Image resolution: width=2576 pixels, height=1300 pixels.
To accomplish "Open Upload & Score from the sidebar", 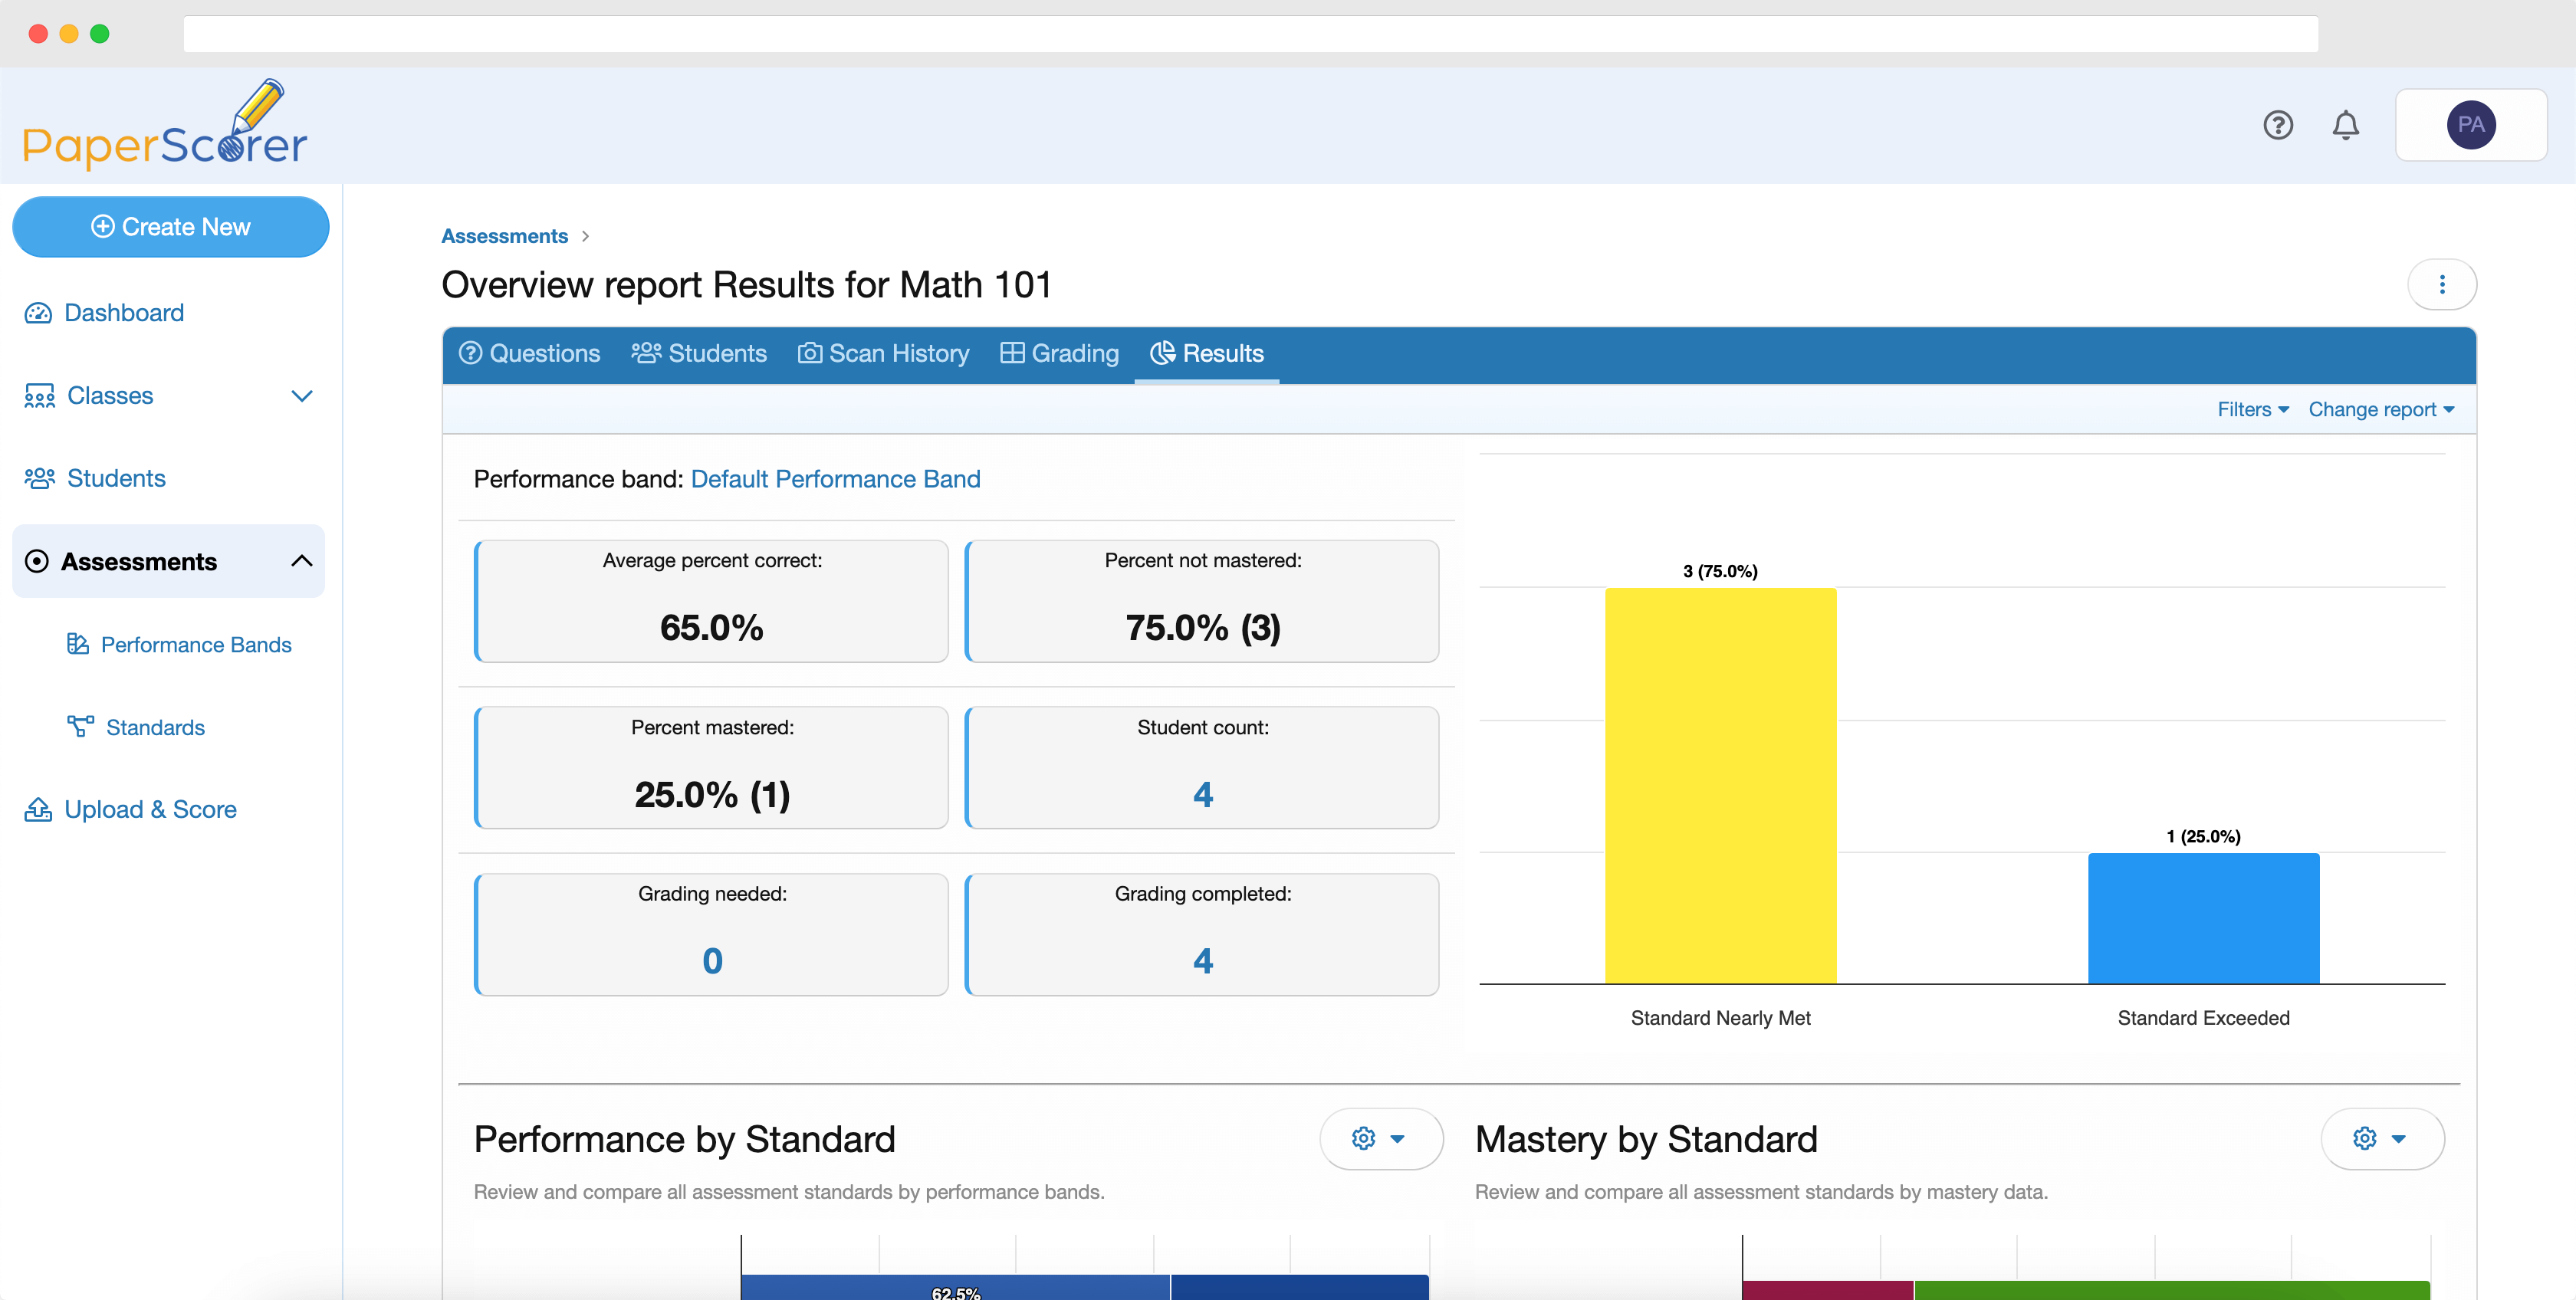I will tap(150, 809).
